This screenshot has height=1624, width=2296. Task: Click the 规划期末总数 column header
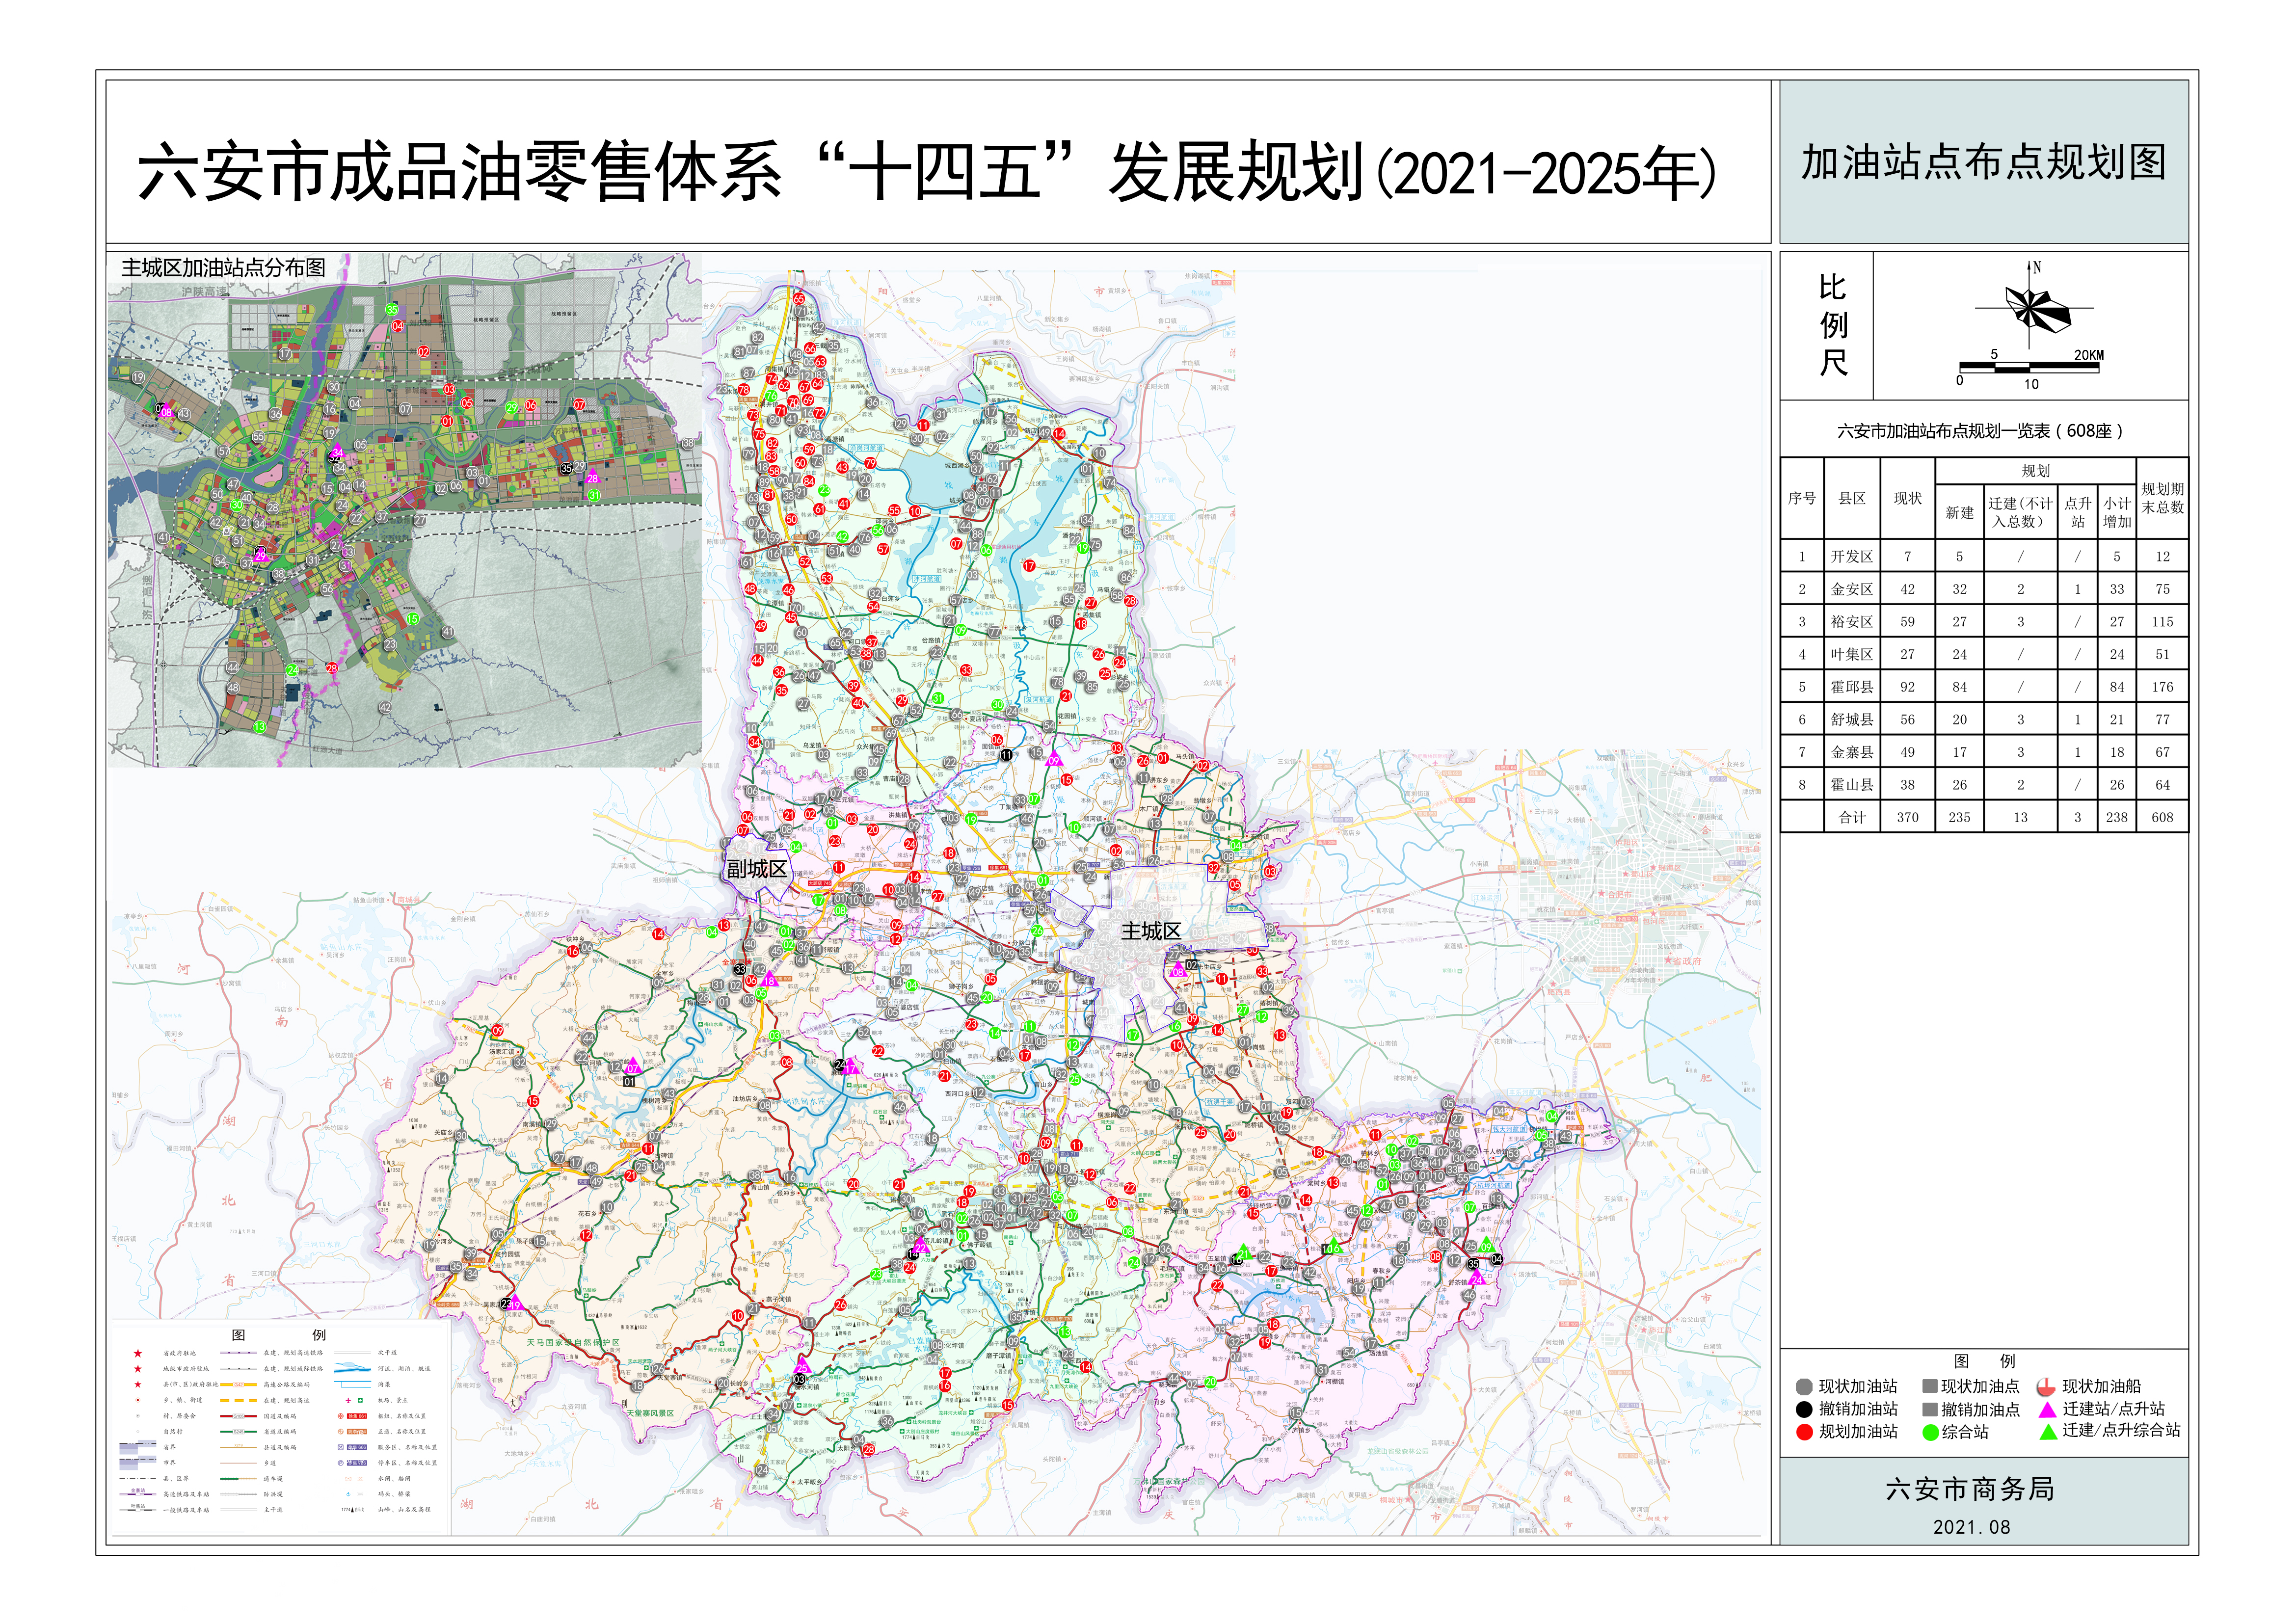click(x=2162, y=498)
